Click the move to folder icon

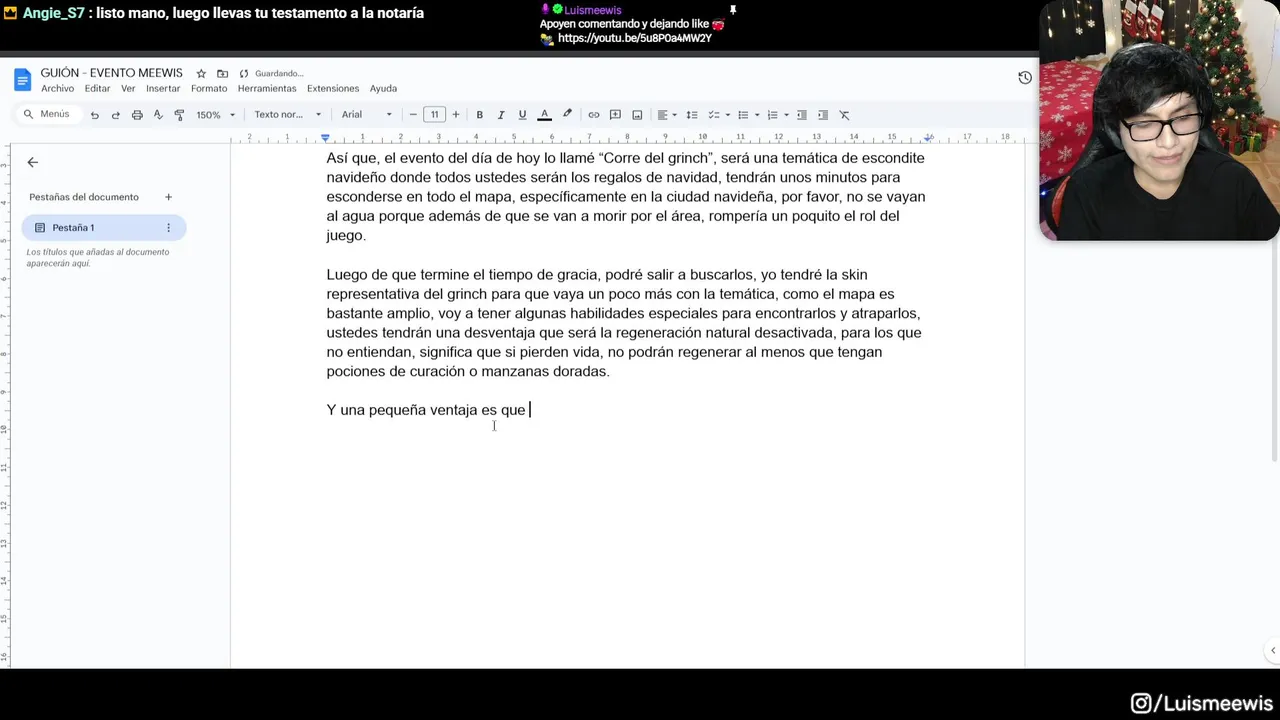[x=222, y=74]
